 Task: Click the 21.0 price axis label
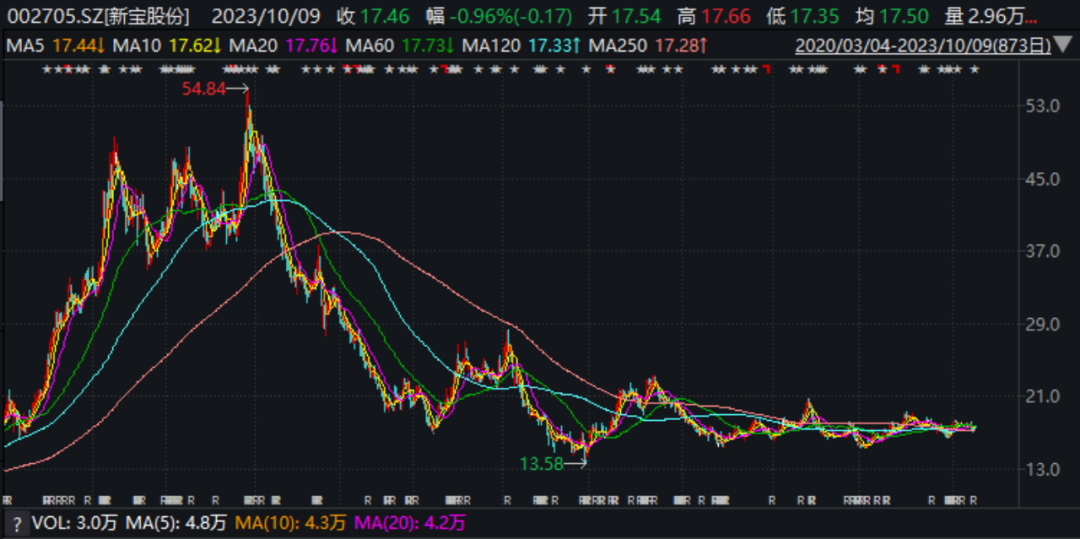pos(1042,397)
